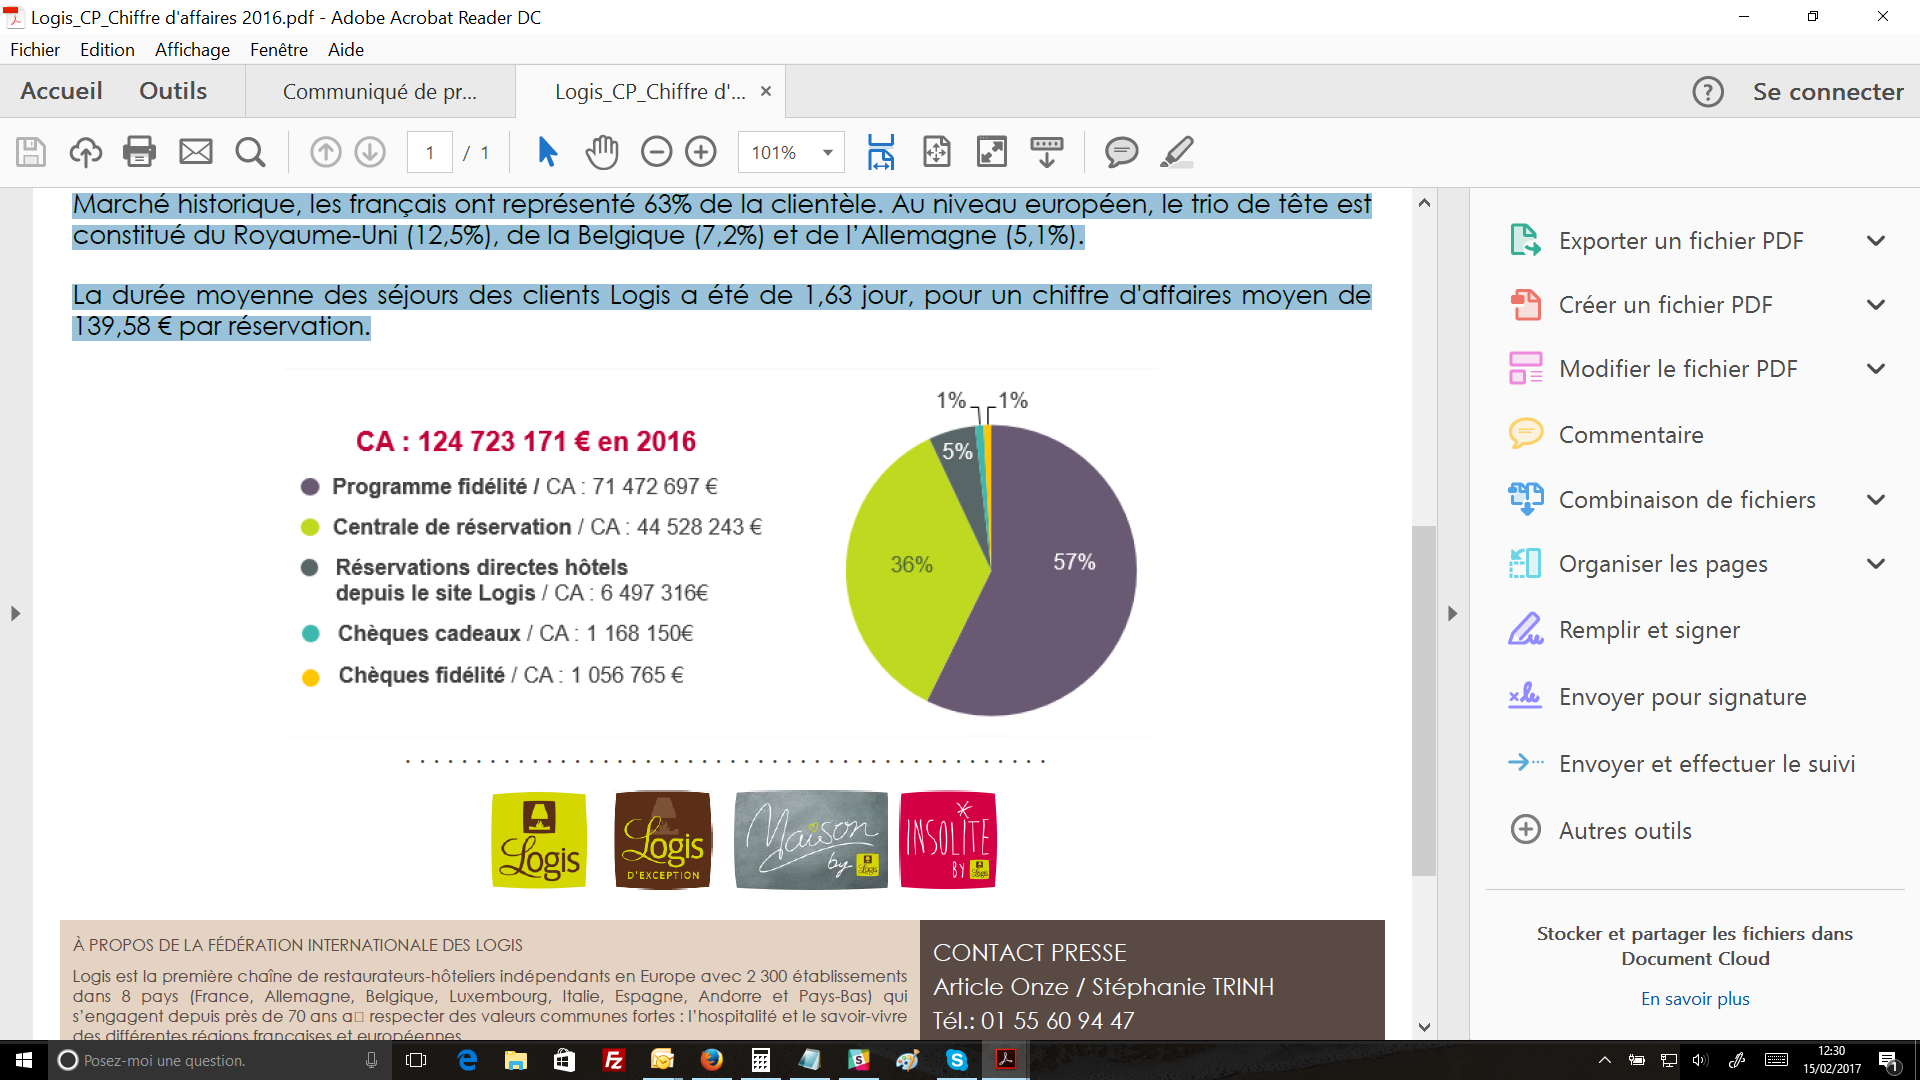Open the help question mark icon

coord(1707,92)
